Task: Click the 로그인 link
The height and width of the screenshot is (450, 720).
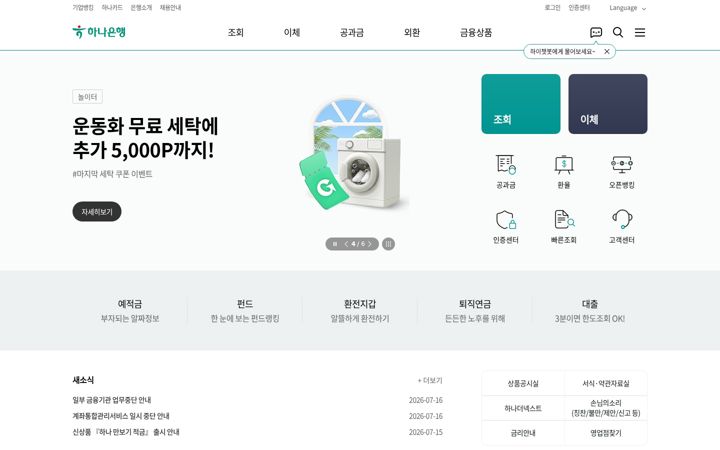Action: (552, 8)
